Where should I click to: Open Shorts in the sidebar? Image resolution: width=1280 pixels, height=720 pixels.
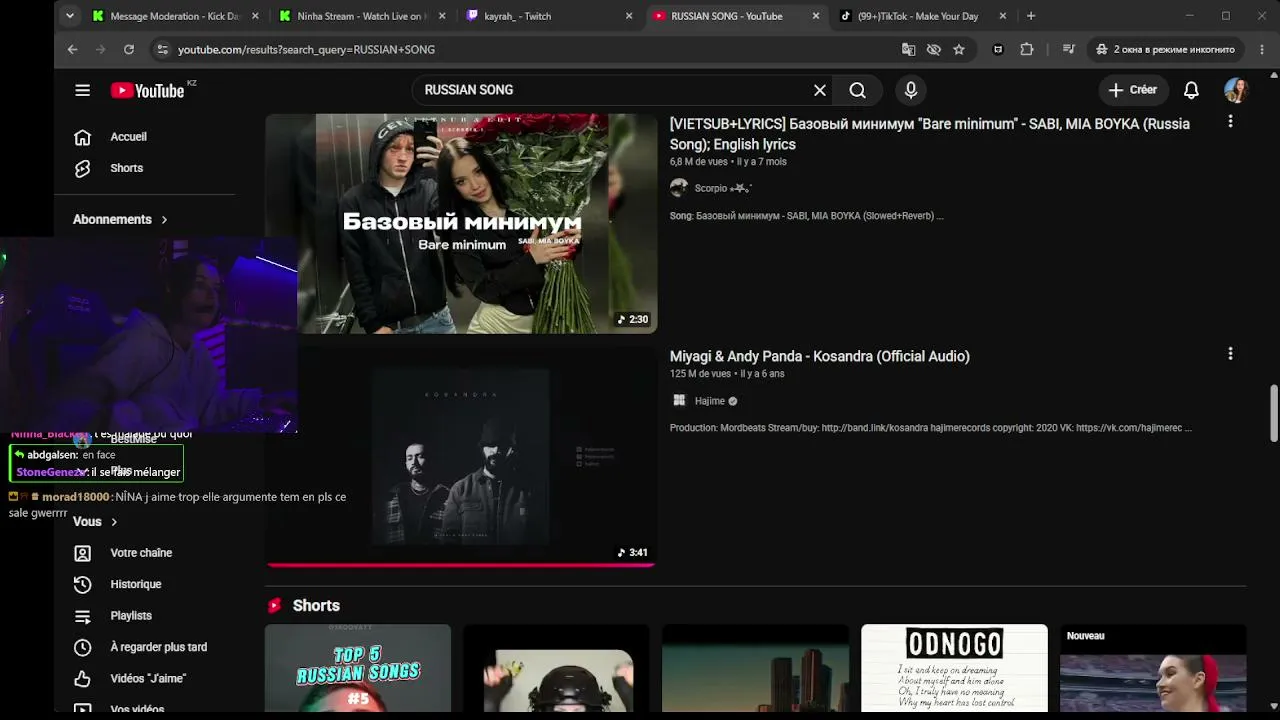tap(127, 168)
